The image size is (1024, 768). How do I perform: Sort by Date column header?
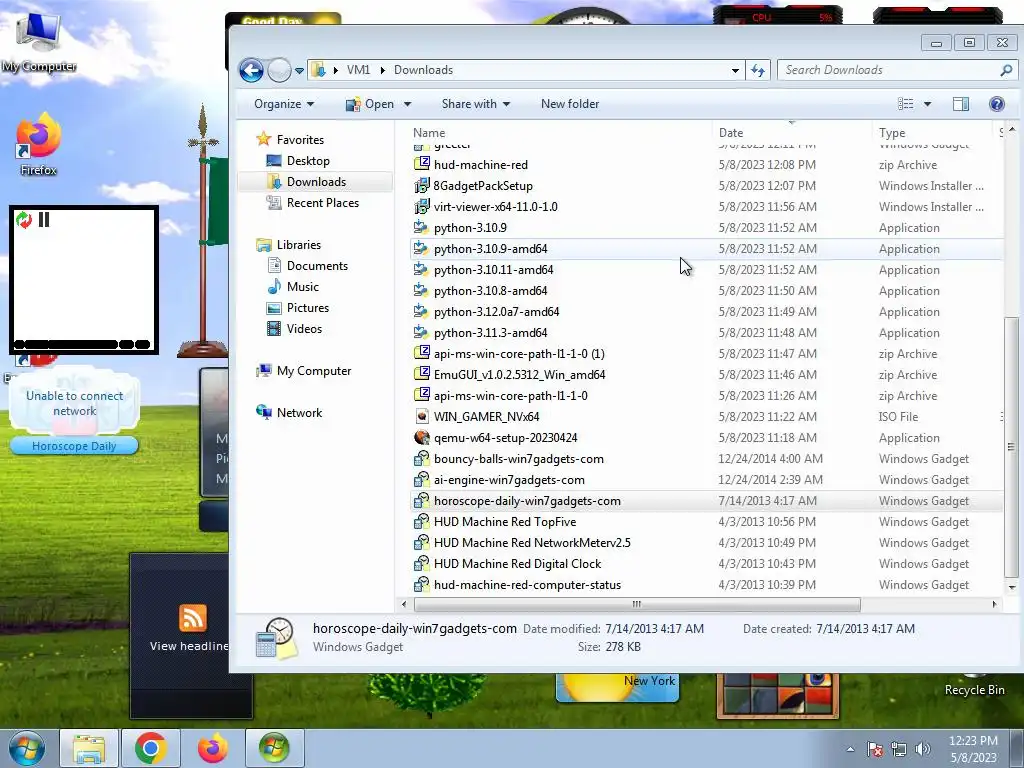click(x=731, y=133)
